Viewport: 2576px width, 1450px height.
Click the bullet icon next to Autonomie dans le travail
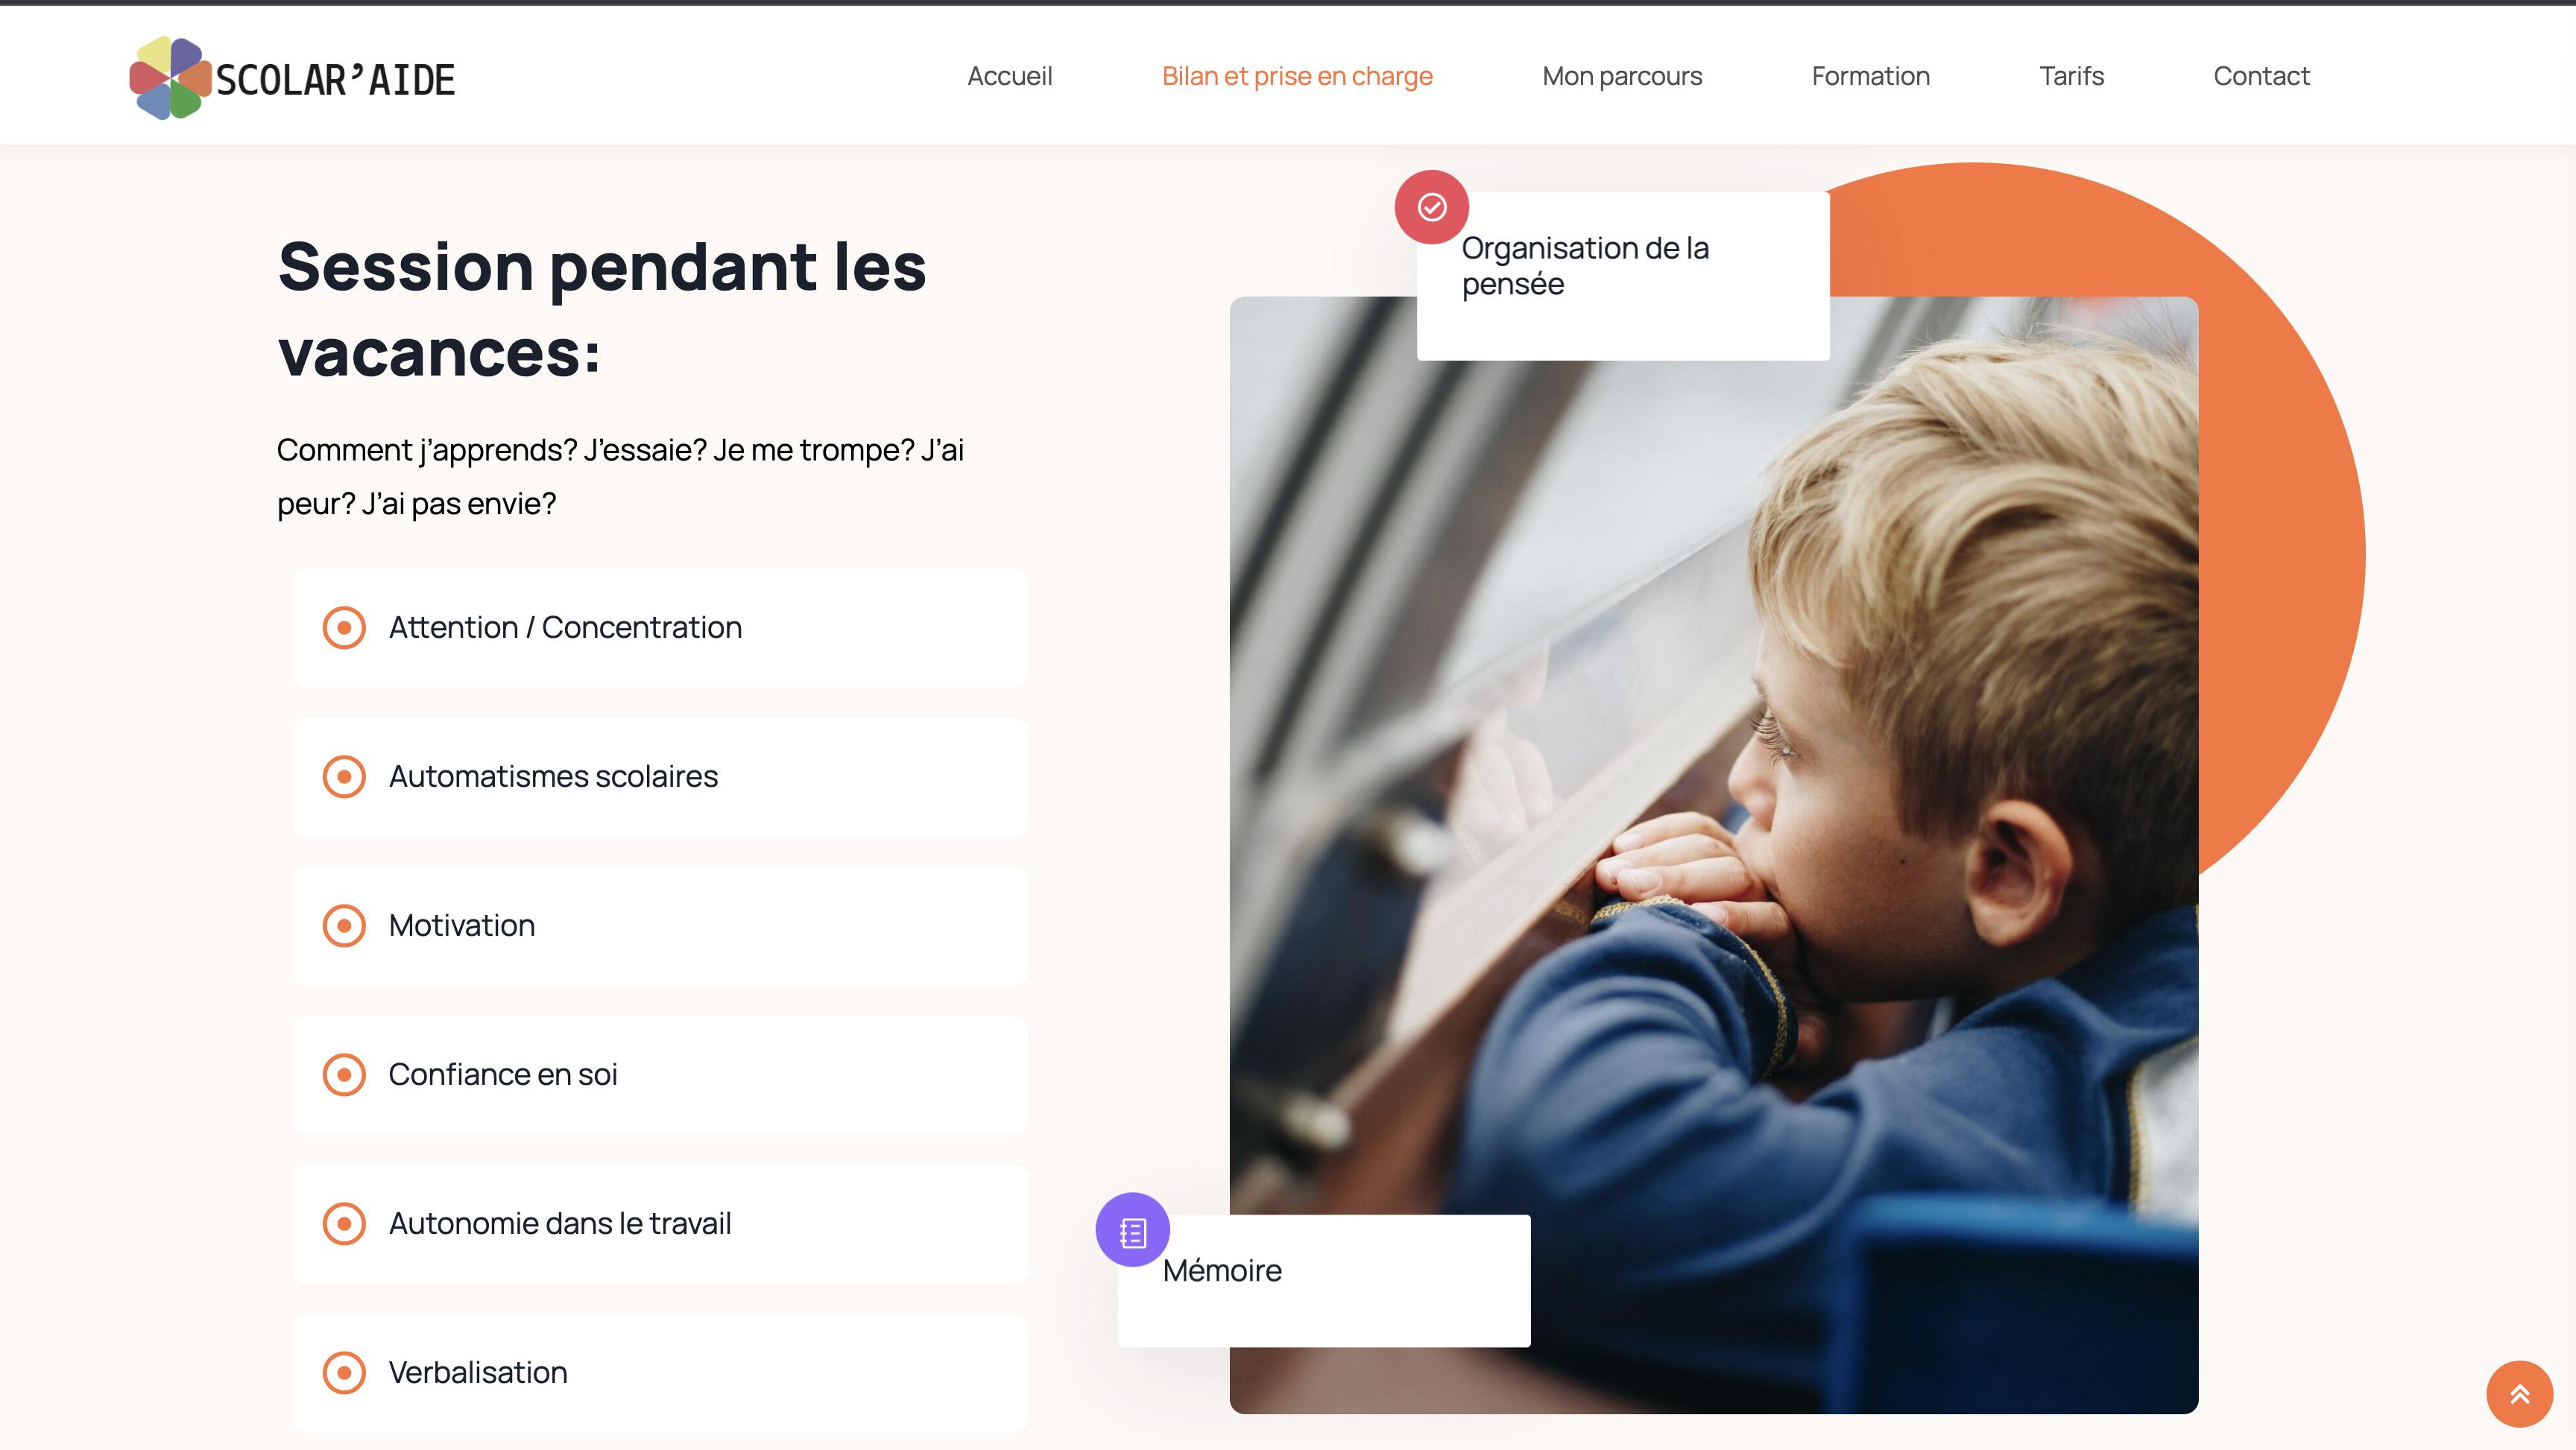pos(344,1224)
